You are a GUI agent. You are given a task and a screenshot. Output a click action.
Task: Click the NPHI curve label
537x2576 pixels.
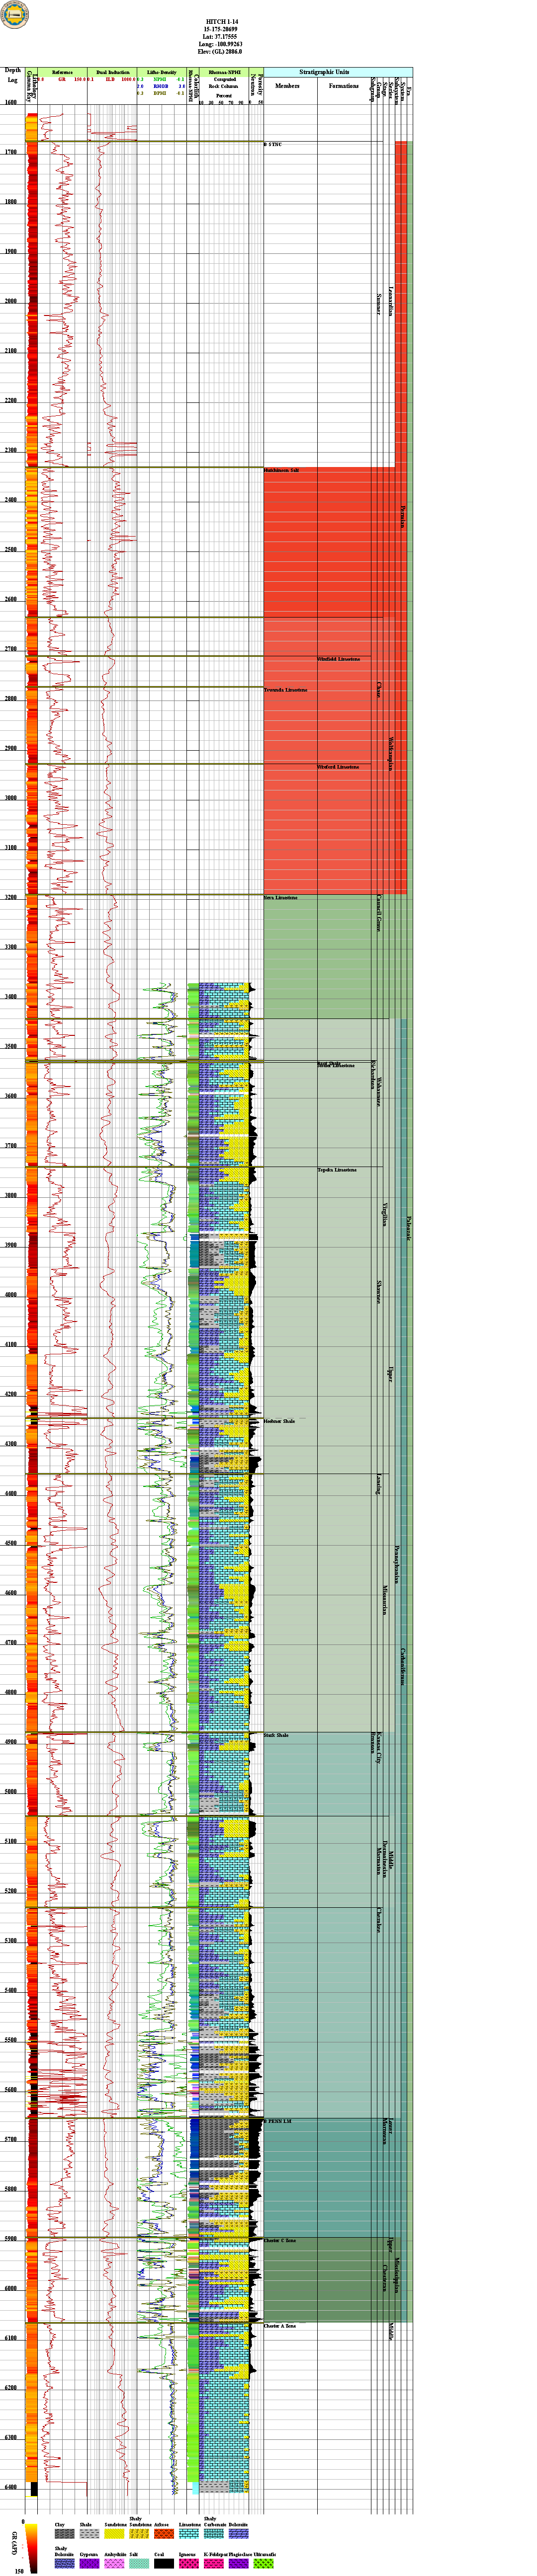pos(160,79)
